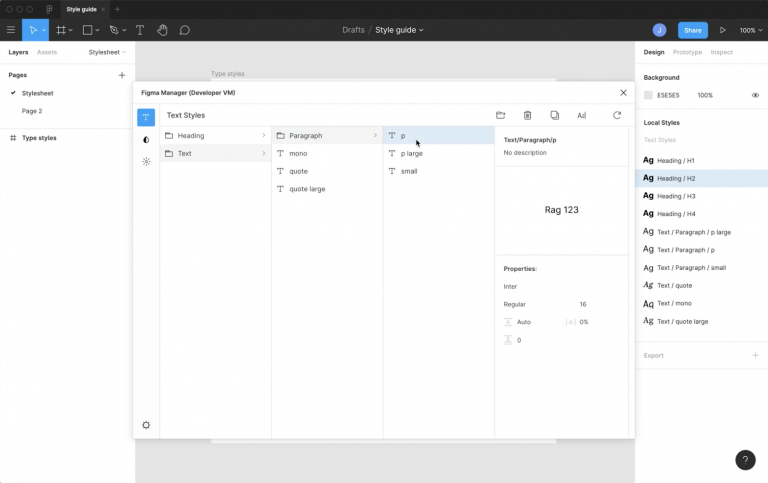Viewport: 768px width, 483px height.
Task: Select Text / quote local style
Action: pos(701,285)
